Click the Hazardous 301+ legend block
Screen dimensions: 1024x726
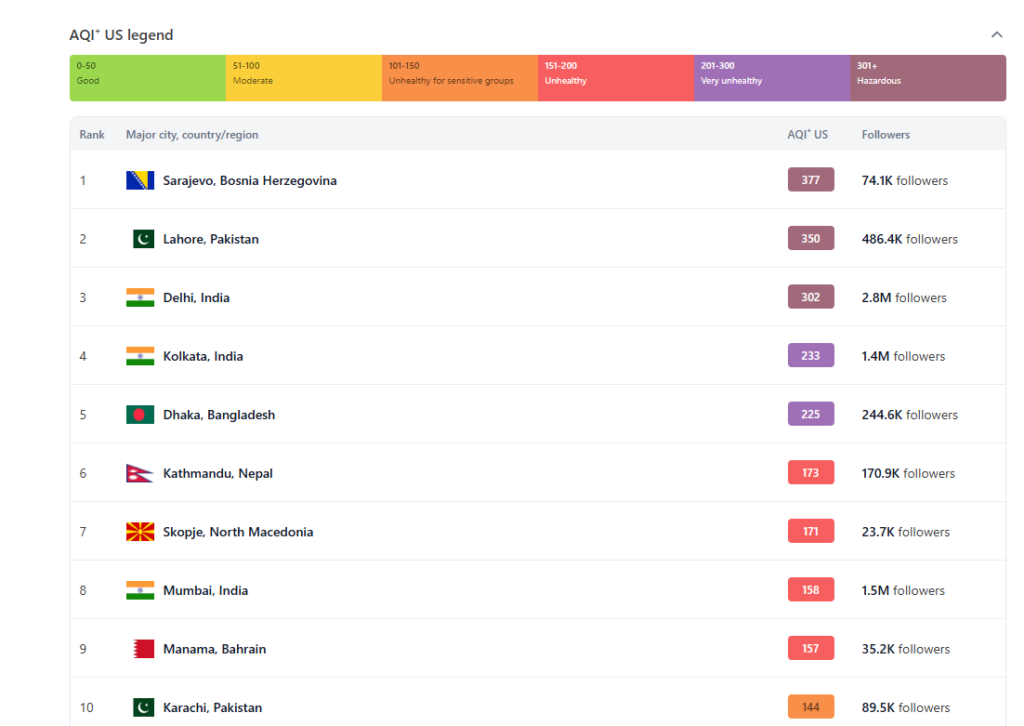pyautogui.click(x=927, y=78)
